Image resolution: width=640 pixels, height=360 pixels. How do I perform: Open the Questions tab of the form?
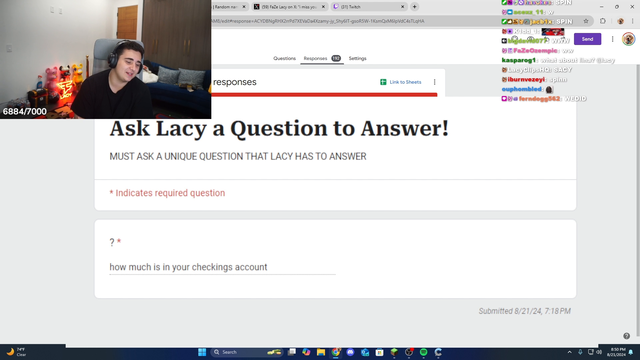pyautogui.click(x=284, y=58)
